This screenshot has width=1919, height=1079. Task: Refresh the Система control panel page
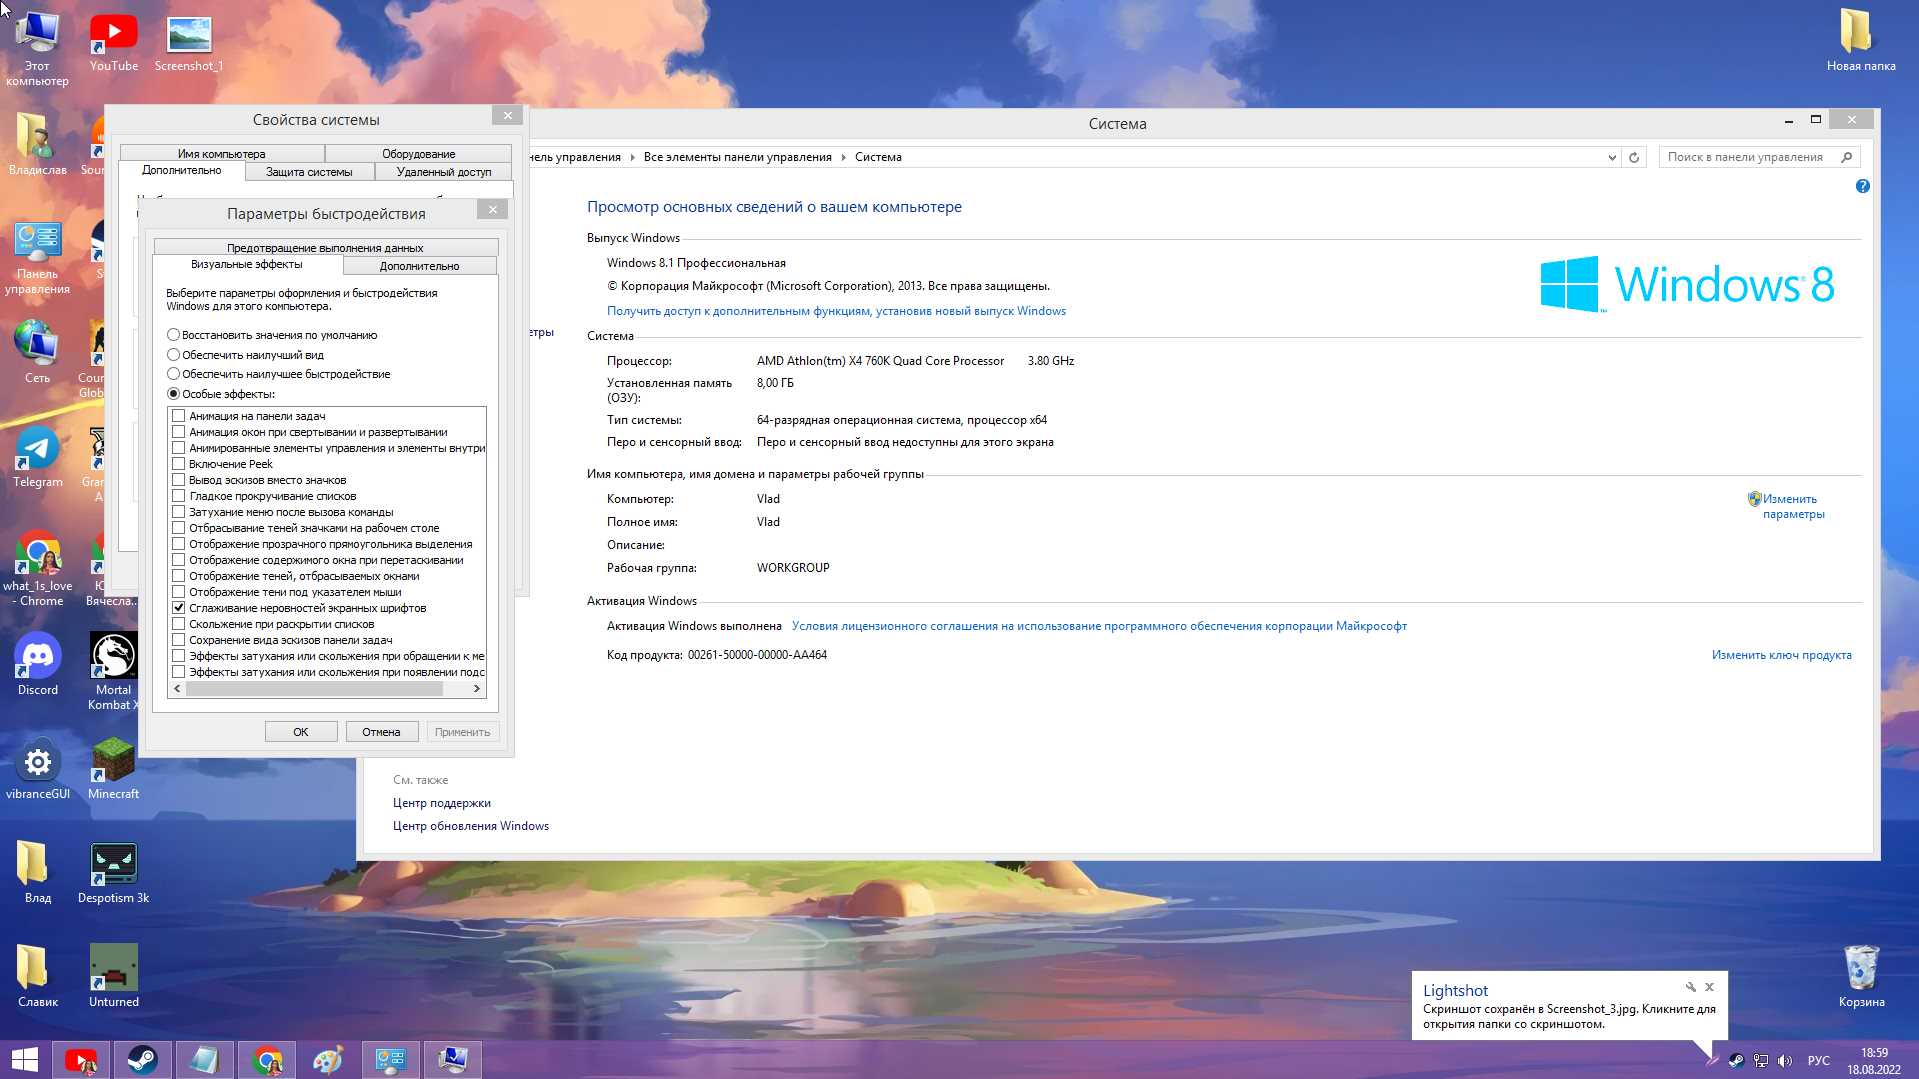point(1634,157)
